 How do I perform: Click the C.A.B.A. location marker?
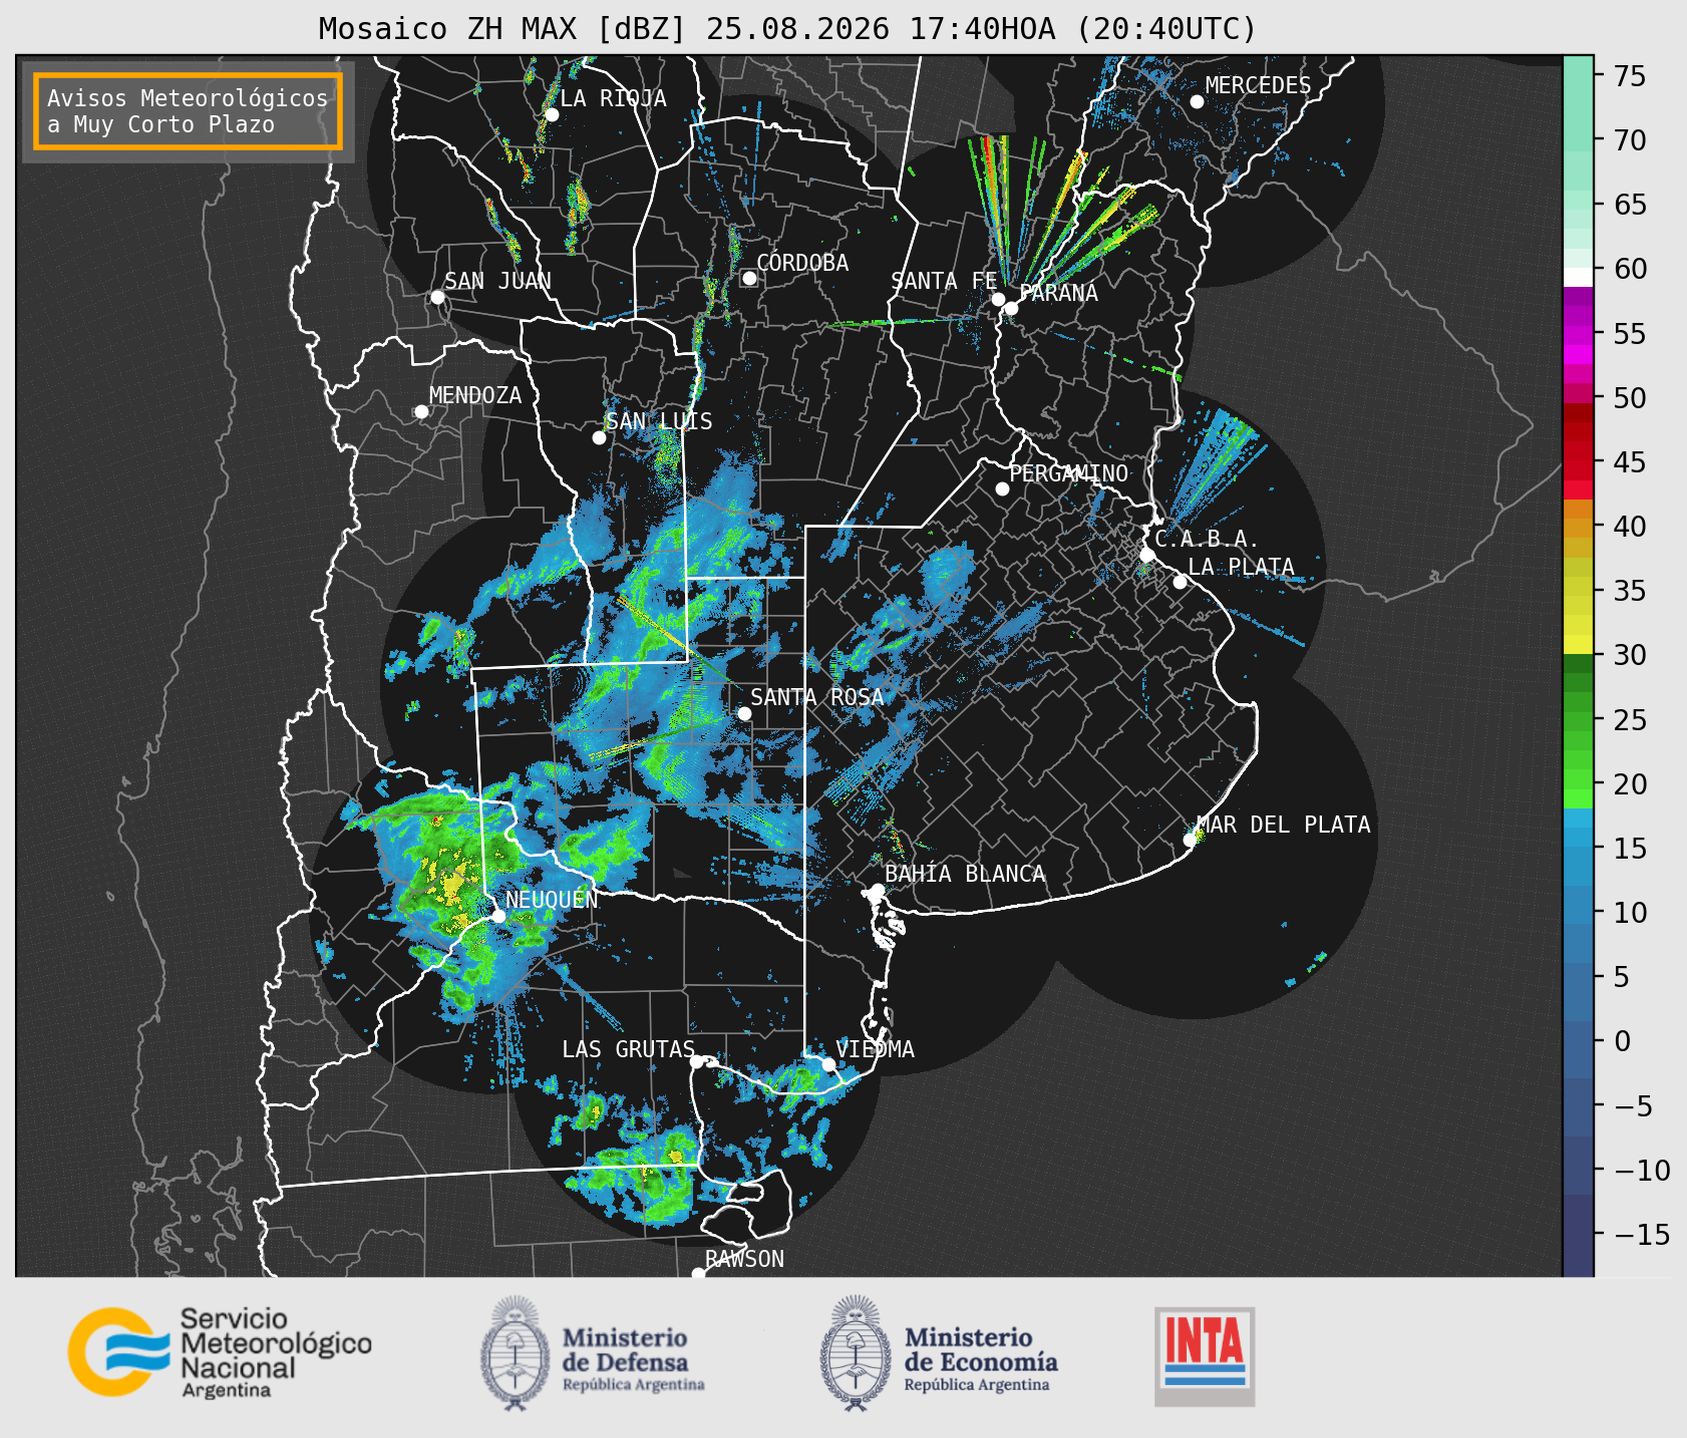(x=1147, y=555)
